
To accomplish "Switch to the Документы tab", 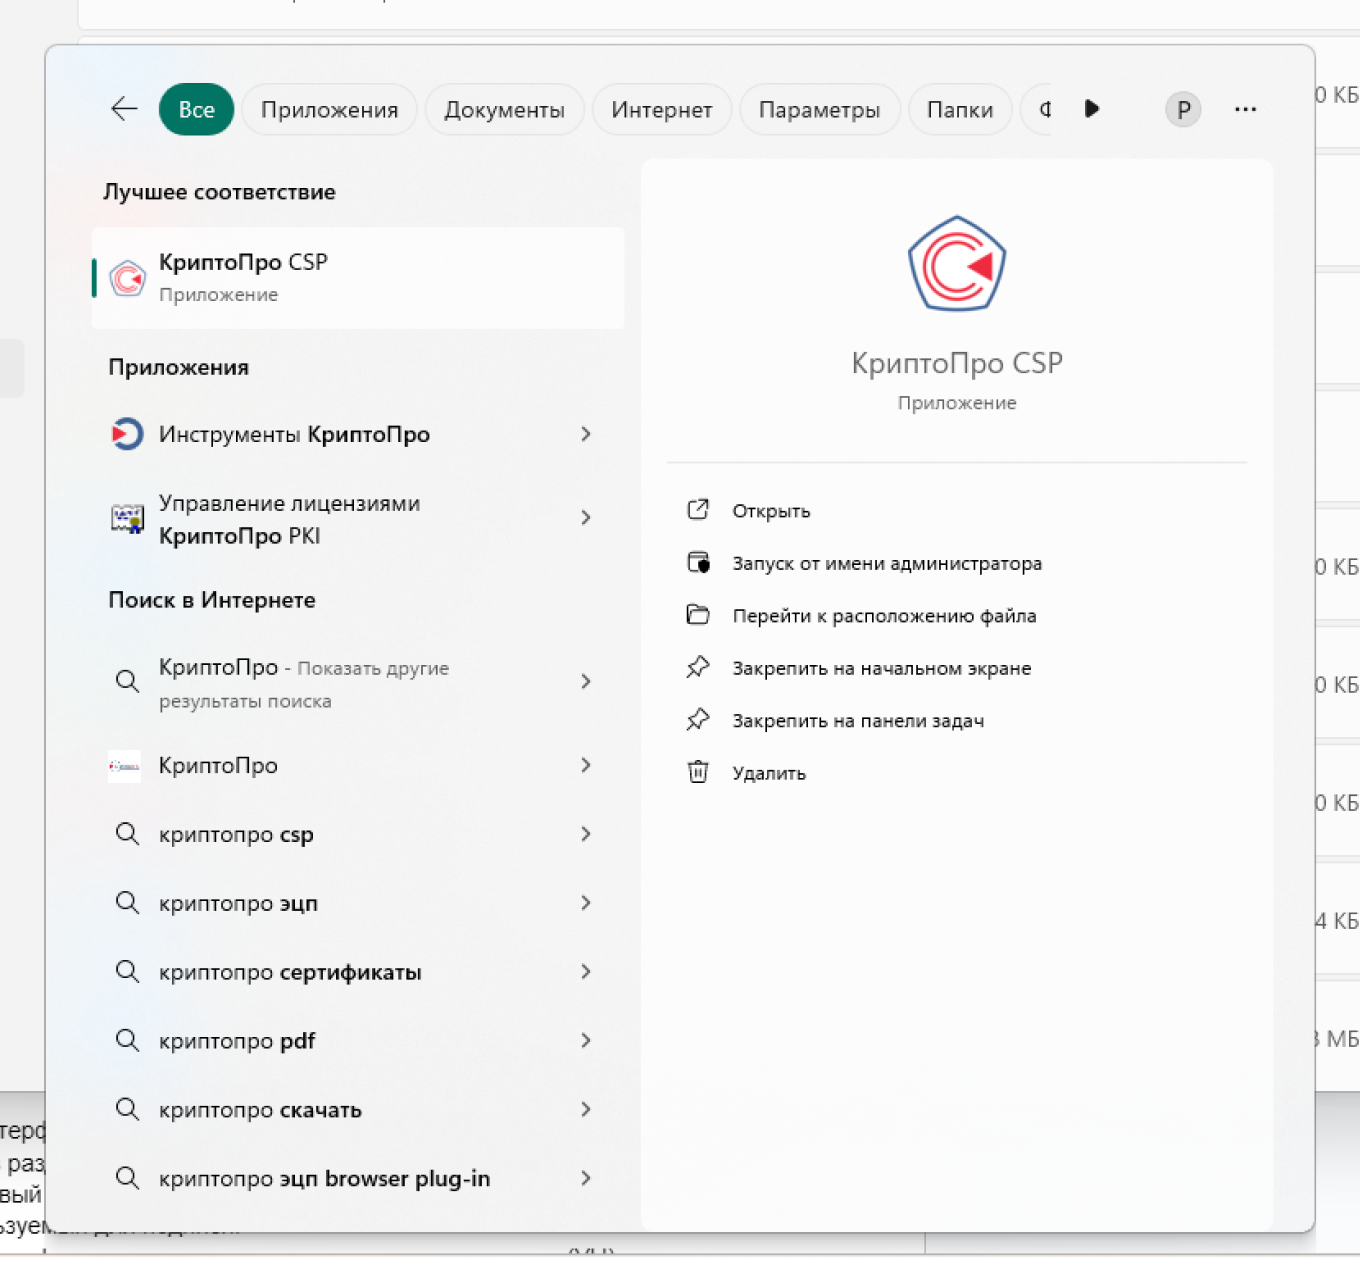I will coord(504,109).
